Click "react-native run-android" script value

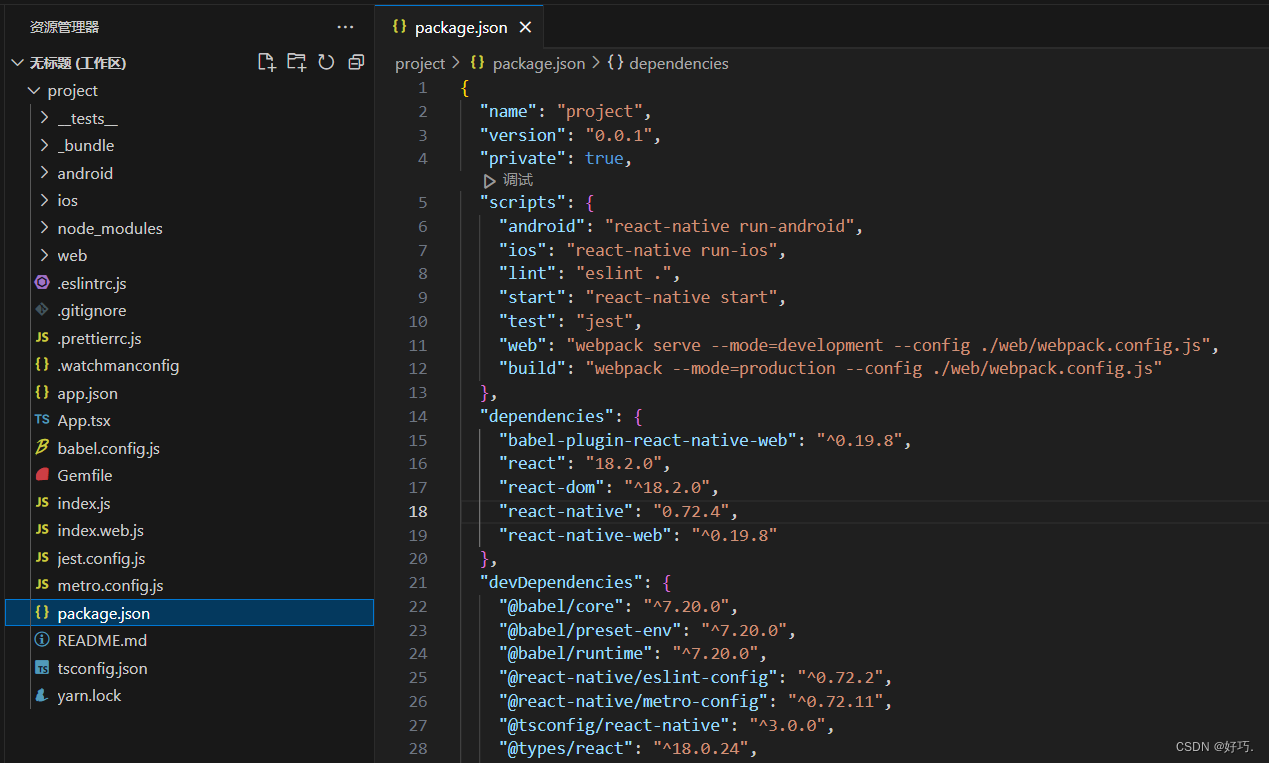tap(729, 227)
